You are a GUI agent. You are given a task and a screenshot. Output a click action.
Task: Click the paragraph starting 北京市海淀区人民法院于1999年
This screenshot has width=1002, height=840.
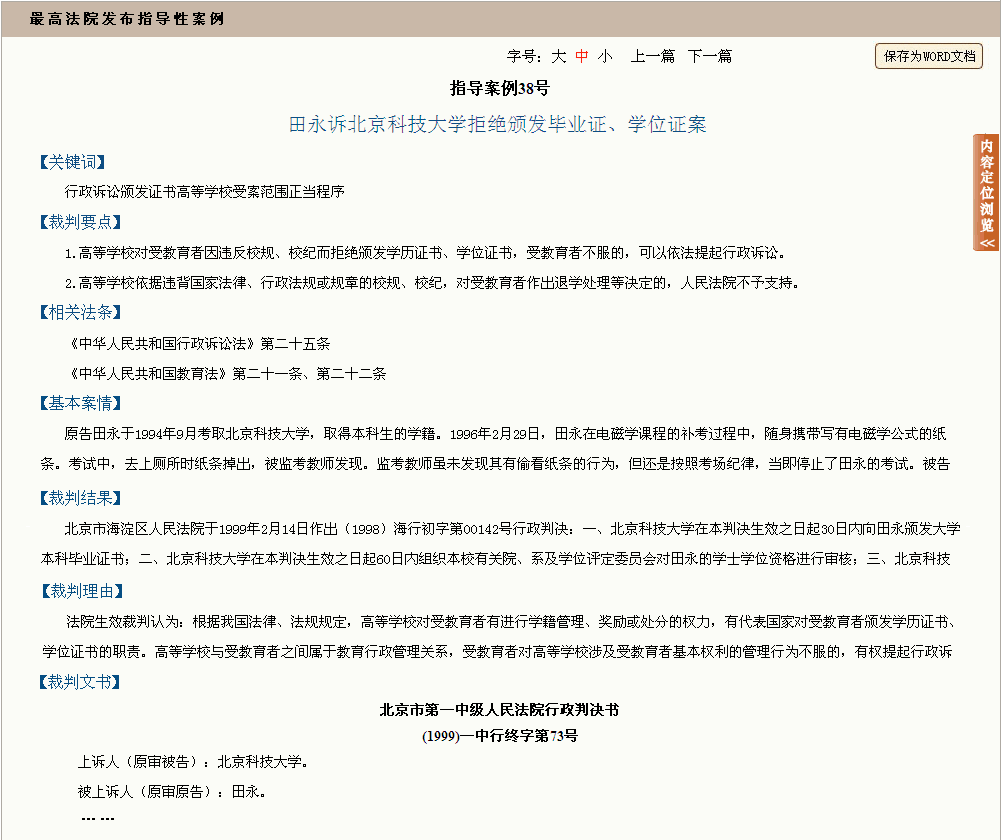pos(500,543)
